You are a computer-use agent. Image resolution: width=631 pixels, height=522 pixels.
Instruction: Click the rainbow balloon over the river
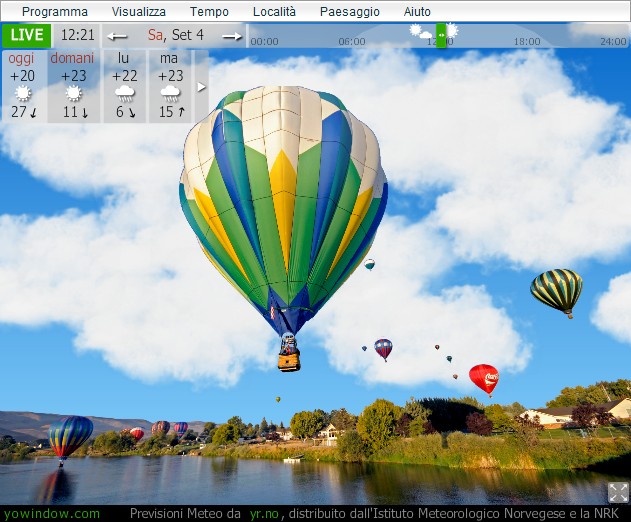point(70,439)
